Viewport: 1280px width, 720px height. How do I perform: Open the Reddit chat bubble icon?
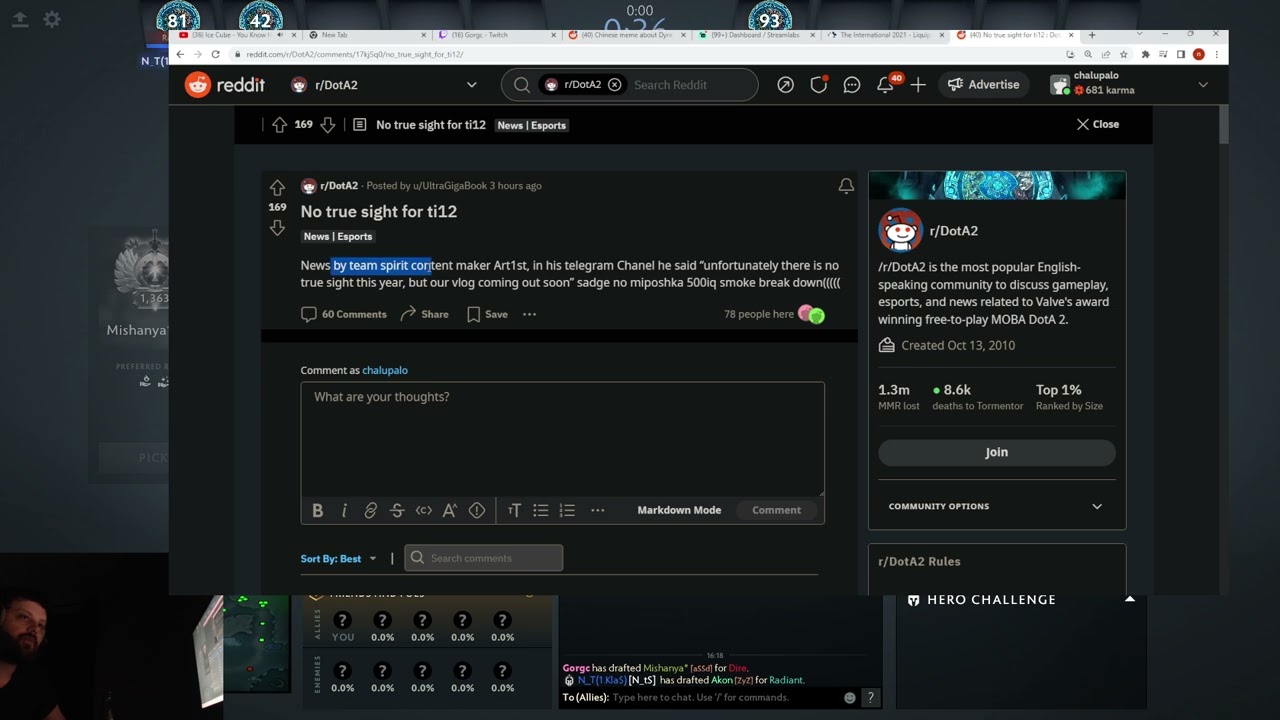[x=852, y=85]
